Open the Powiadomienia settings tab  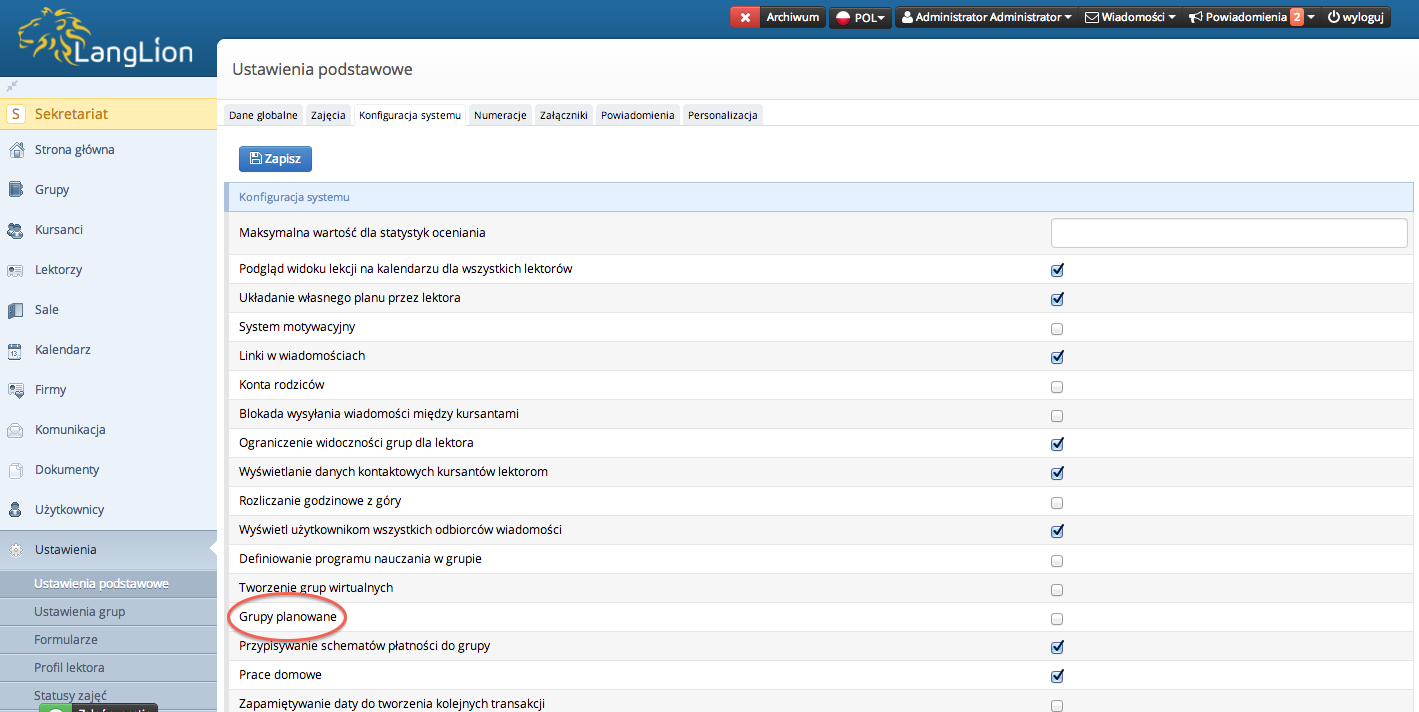pos(637,115)
